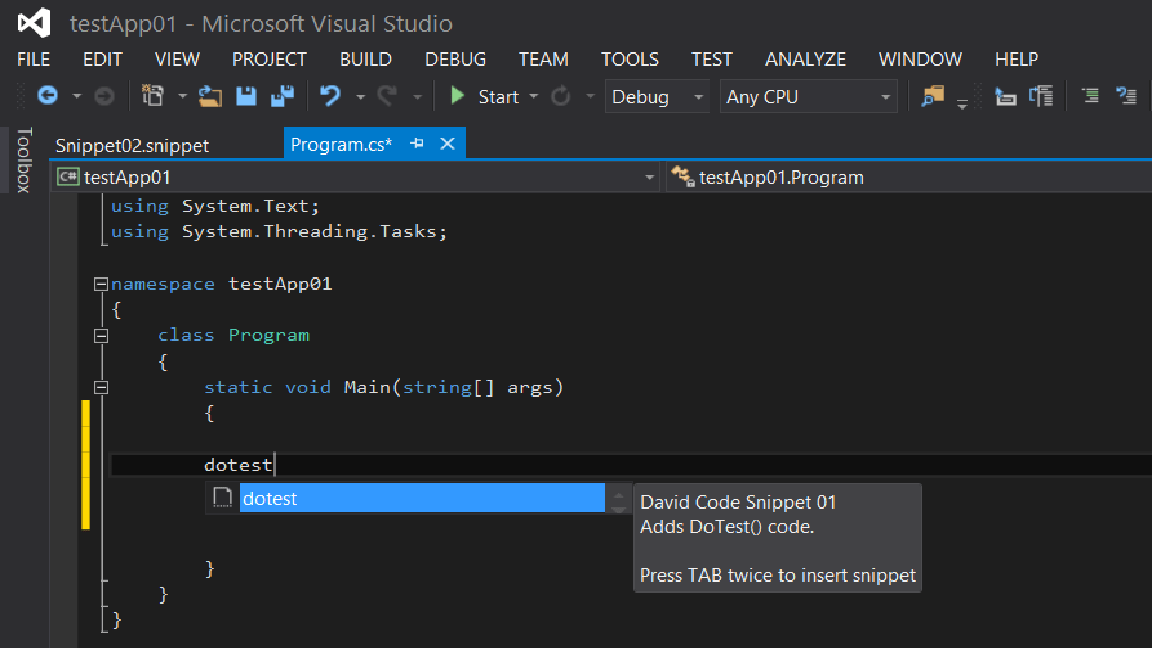Pin the Program.cs tab
Viewport: 1152px width, 648px height.
click(417, 144)
